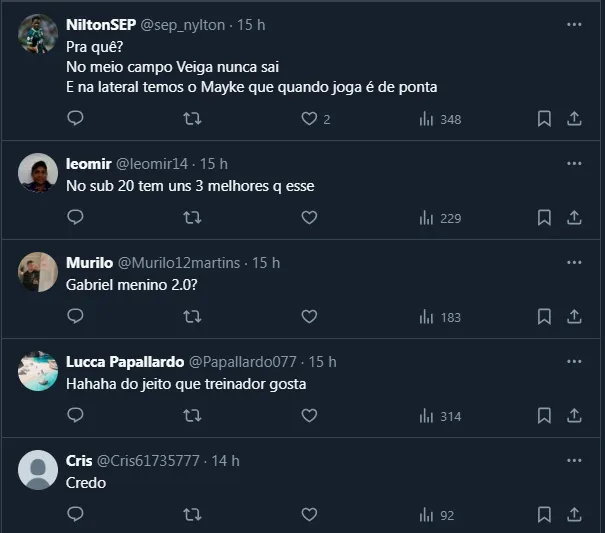
Task: Click Cris's default gray avatar
Action: click(38, 469)
